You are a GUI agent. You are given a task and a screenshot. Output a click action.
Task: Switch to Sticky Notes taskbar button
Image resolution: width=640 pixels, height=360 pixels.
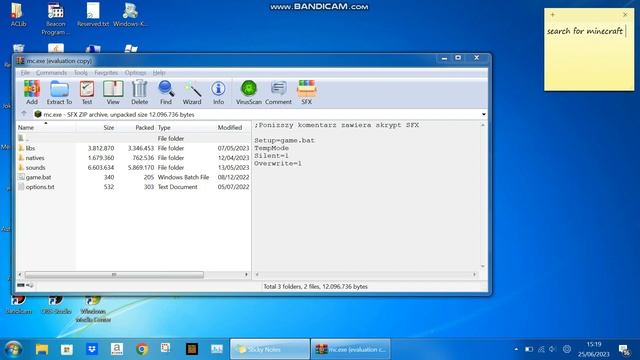point(270,349)
